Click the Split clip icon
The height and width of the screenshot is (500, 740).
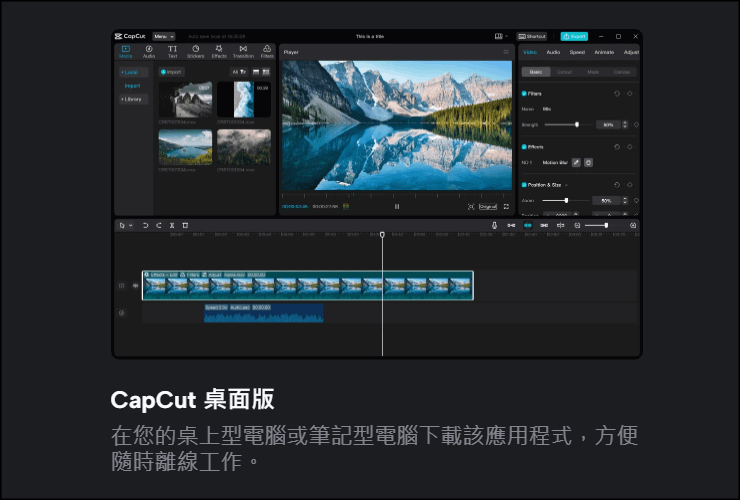pyautogui.click(x=172, y=225)
